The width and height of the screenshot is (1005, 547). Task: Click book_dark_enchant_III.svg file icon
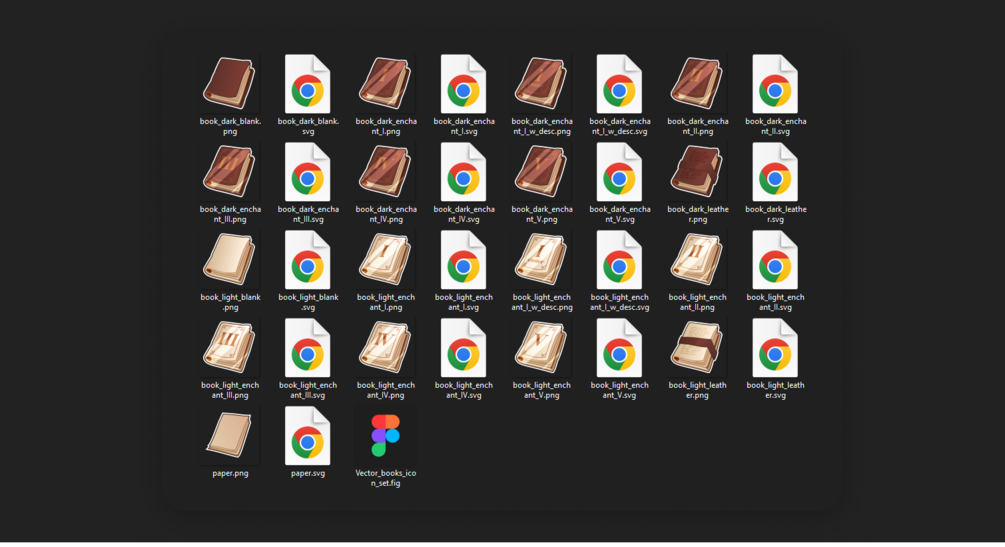308,171
